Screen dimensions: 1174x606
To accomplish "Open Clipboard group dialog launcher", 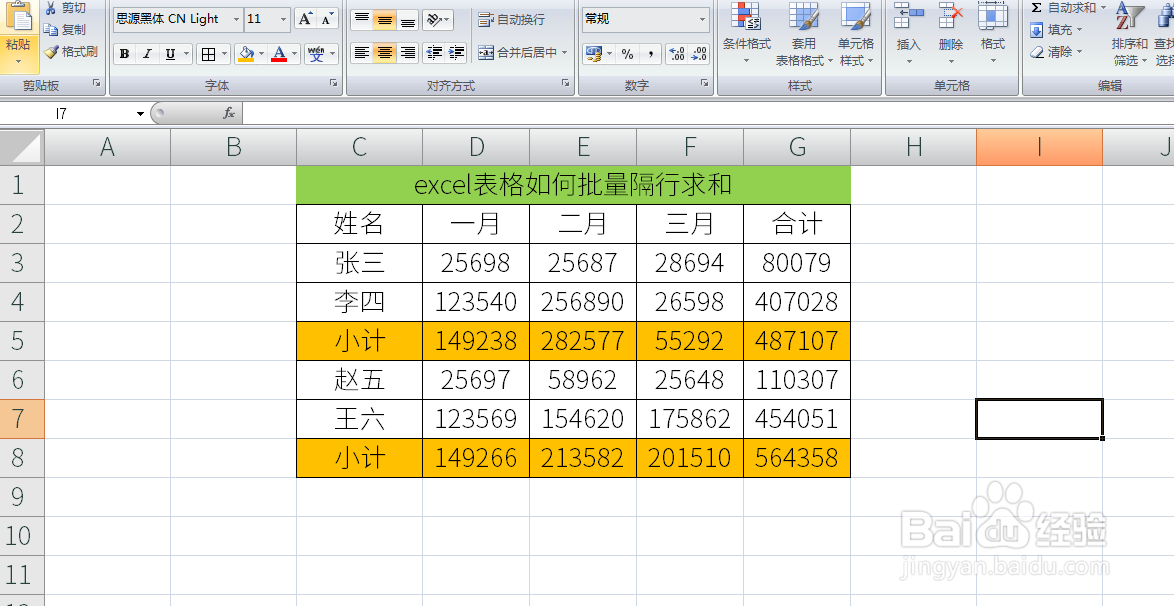I will click(97, 84).
